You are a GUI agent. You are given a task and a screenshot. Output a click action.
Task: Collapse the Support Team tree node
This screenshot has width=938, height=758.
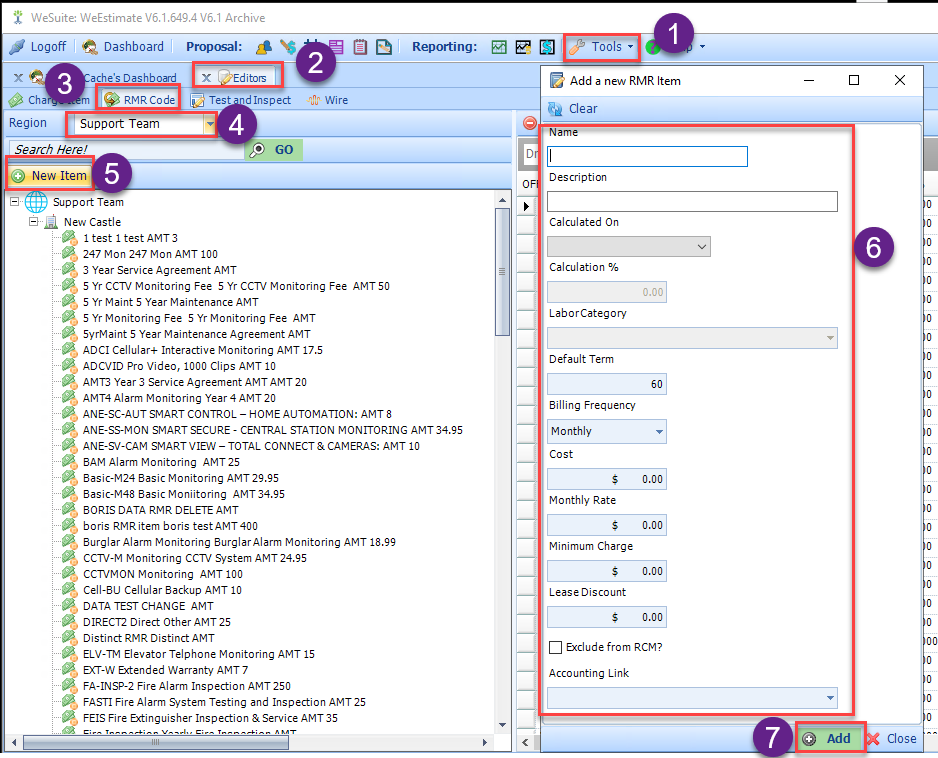pyautogui.click(x=14, y=202)
